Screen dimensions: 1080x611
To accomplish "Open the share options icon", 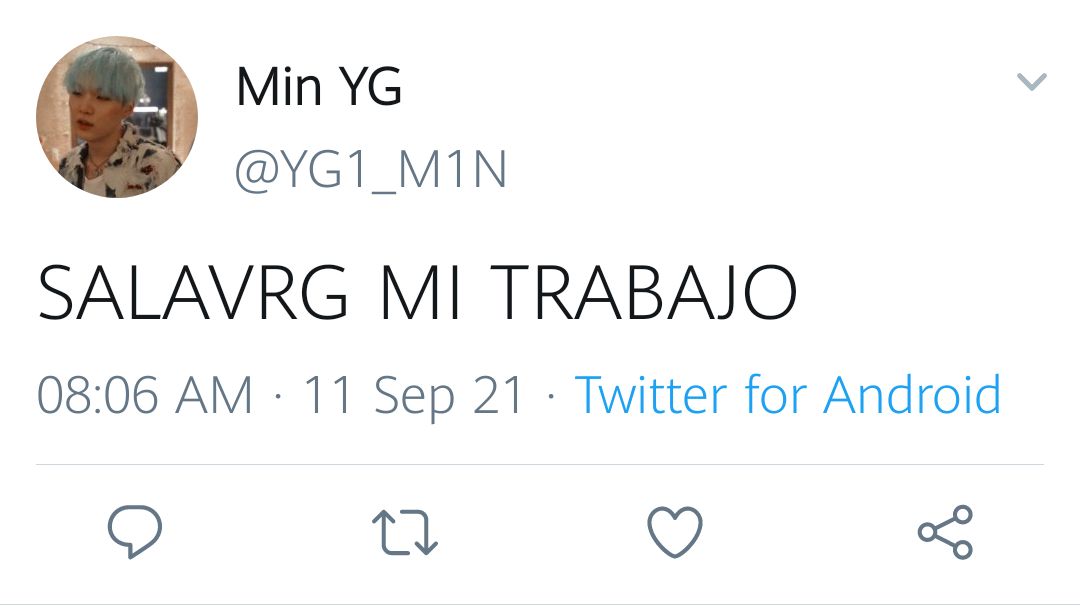I will coord(945,531).
